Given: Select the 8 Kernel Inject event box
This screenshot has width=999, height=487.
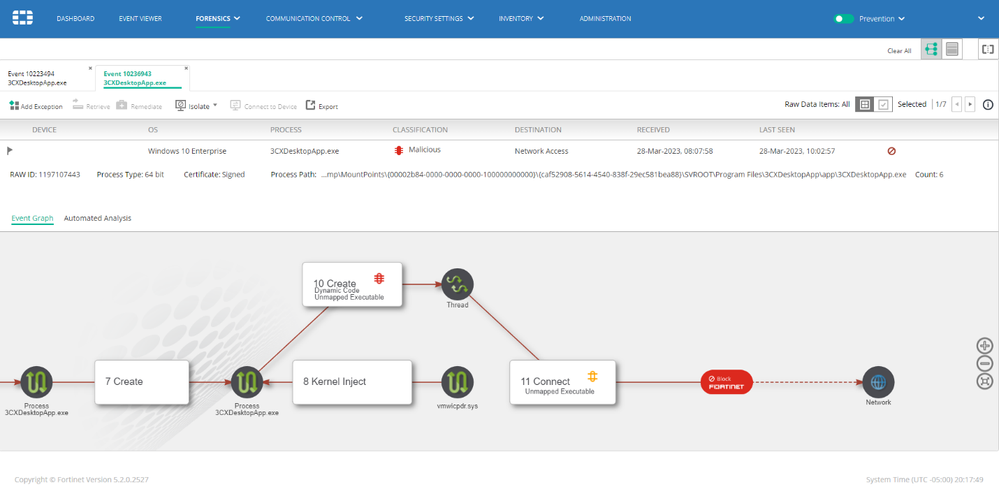Looking at the screenshot, I should click(x=352, y=382).
